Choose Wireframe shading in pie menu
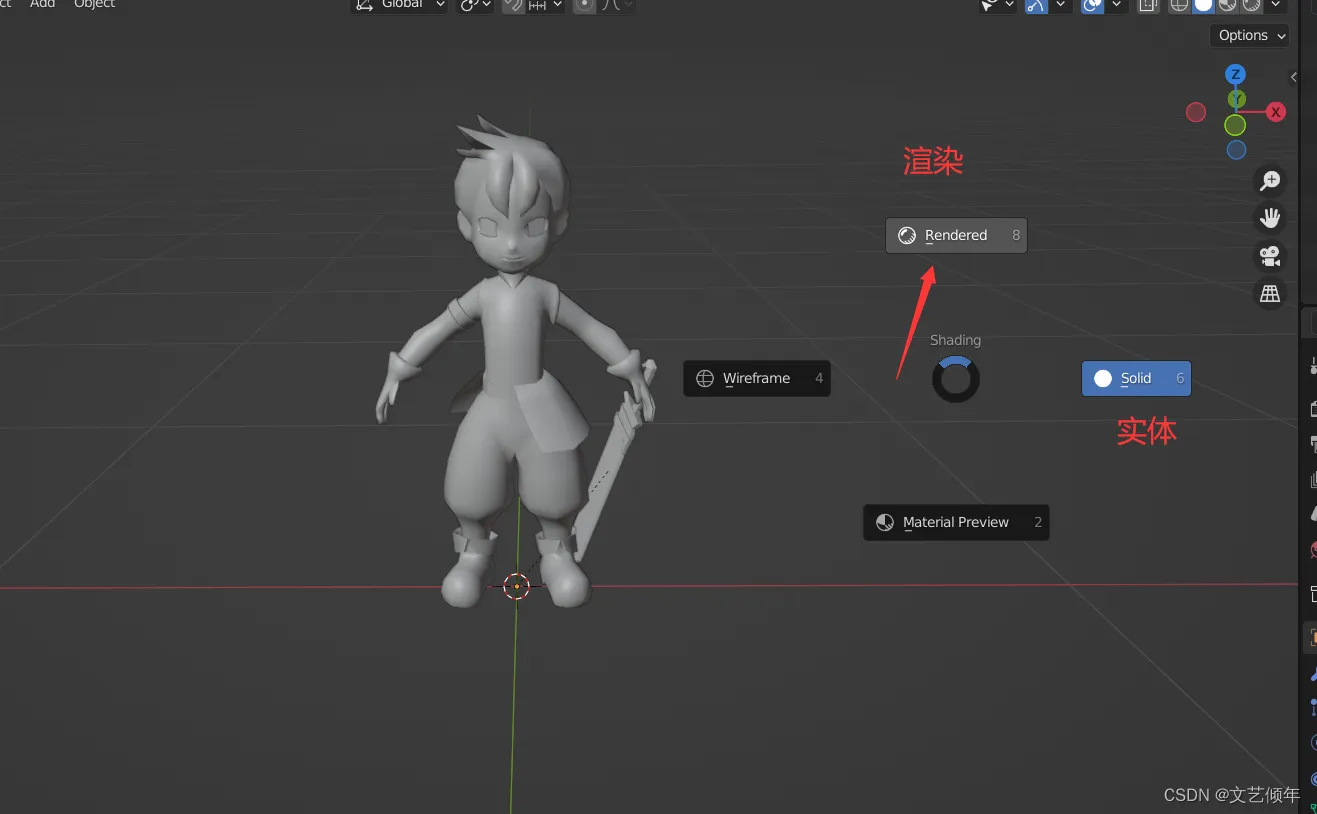Viewport: 1317px width, 814px height. click(x=757, y=378)
